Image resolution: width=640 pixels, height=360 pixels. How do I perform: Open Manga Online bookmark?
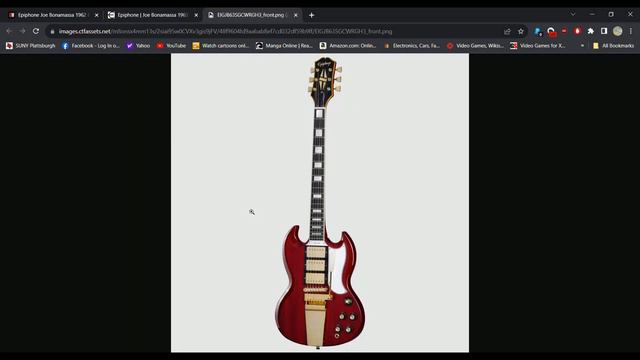click(284, 46)
